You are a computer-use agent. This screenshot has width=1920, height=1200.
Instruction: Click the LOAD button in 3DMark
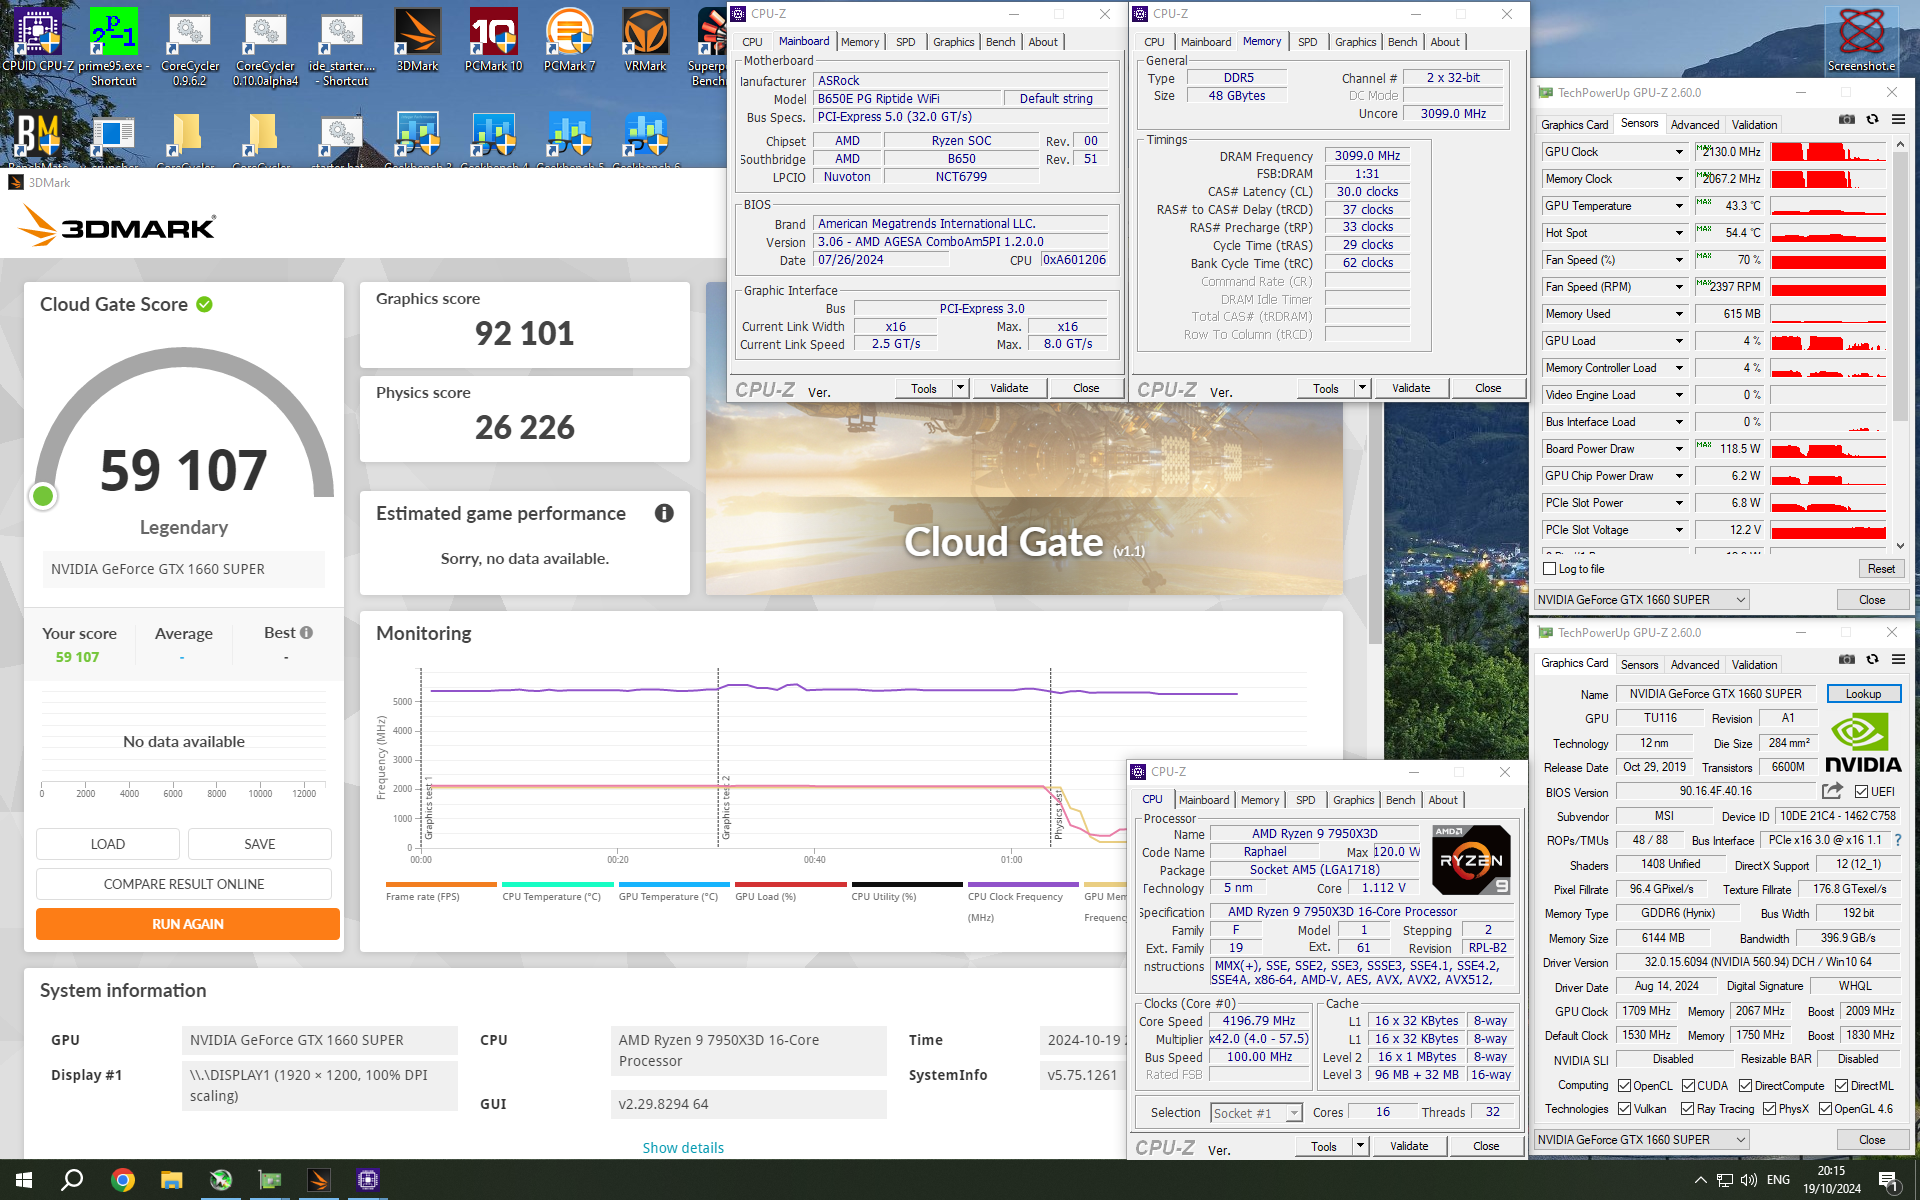click(x=108, y=844)
